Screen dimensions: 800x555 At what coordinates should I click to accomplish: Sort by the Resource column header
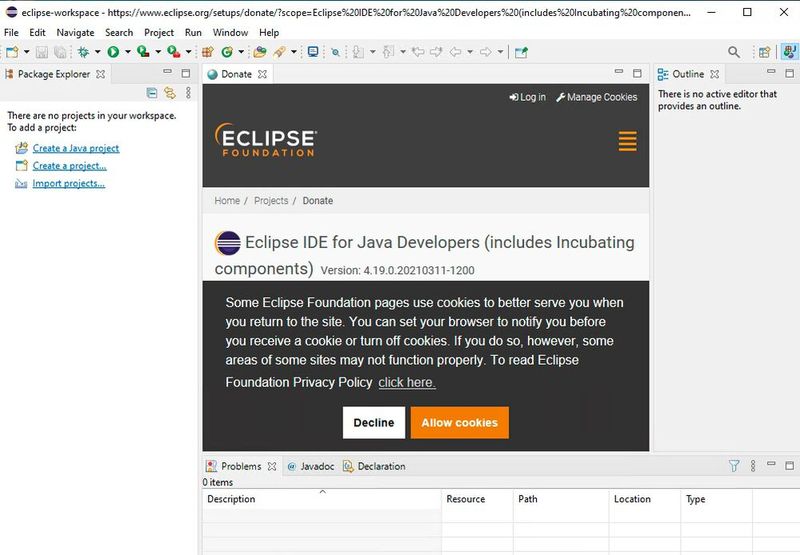[478, 499]
